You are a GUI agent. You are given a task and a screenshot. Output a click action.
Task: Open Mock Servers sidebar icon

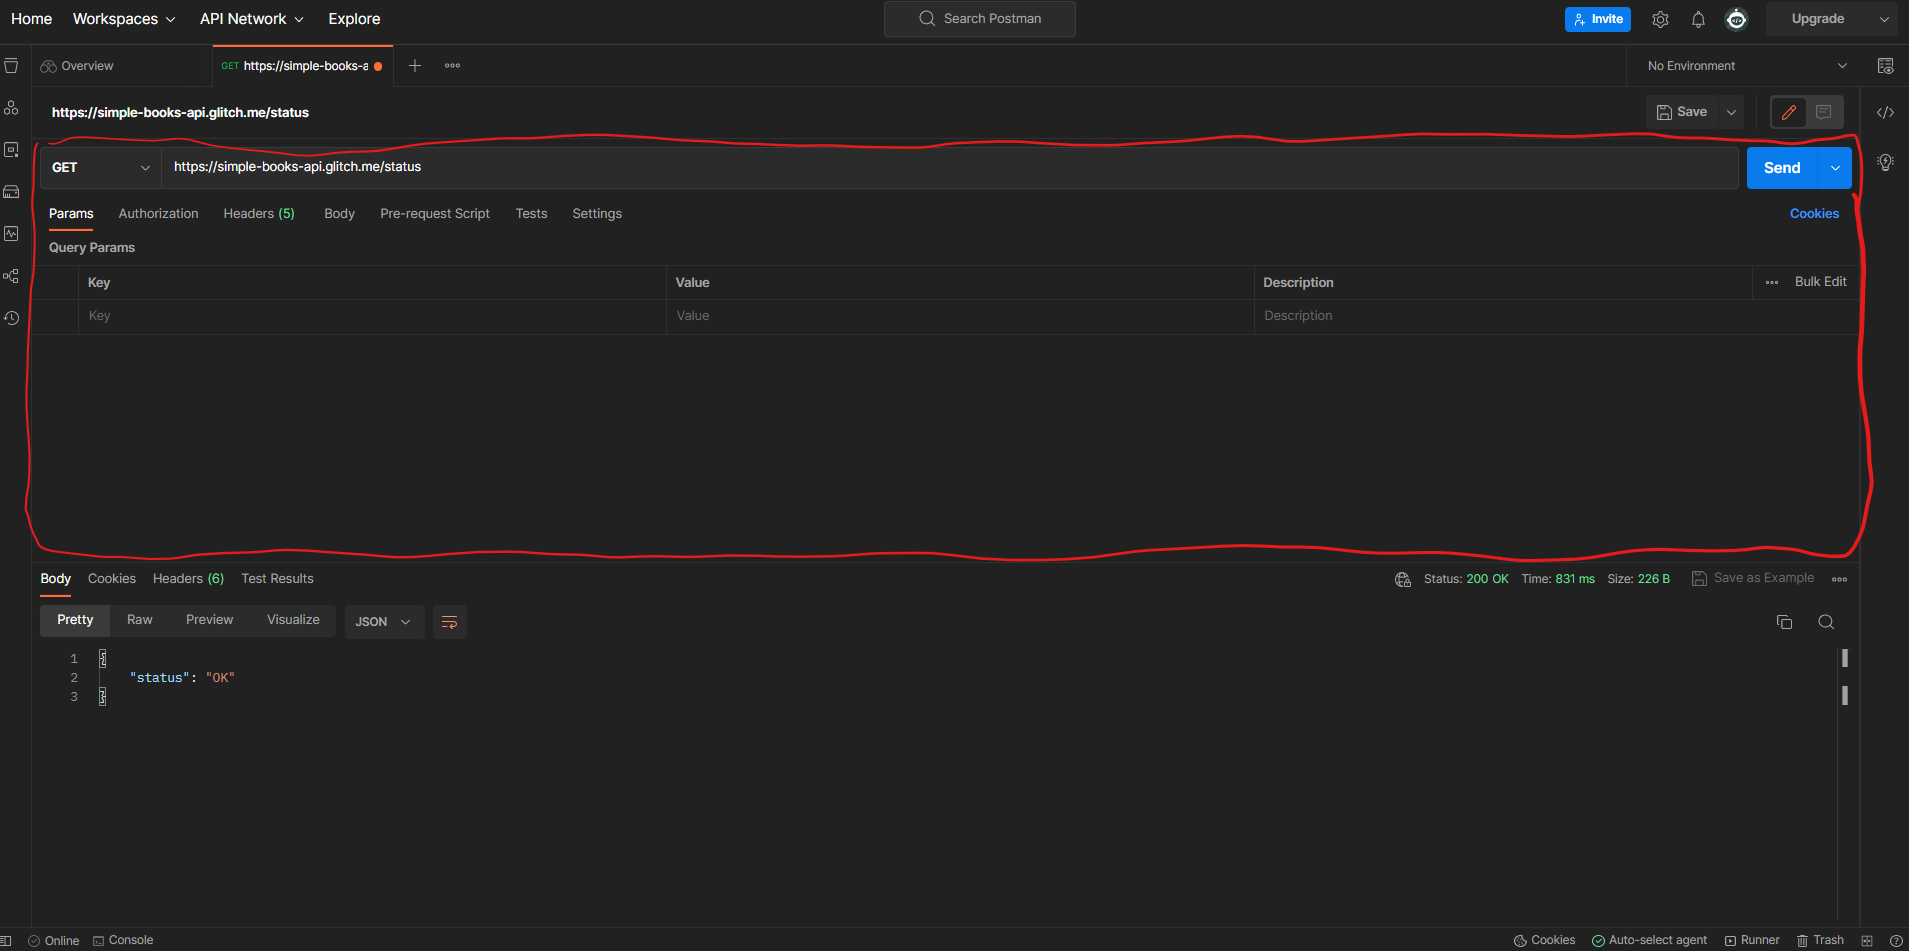11,192
